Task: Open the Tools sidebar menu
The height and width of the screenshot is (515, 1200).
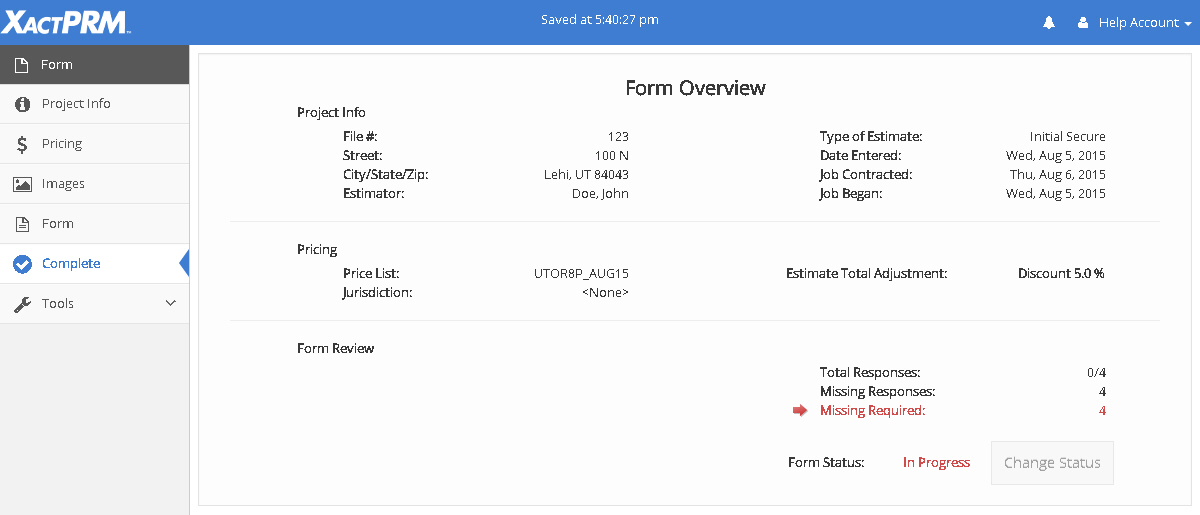Action: [94, 304]
